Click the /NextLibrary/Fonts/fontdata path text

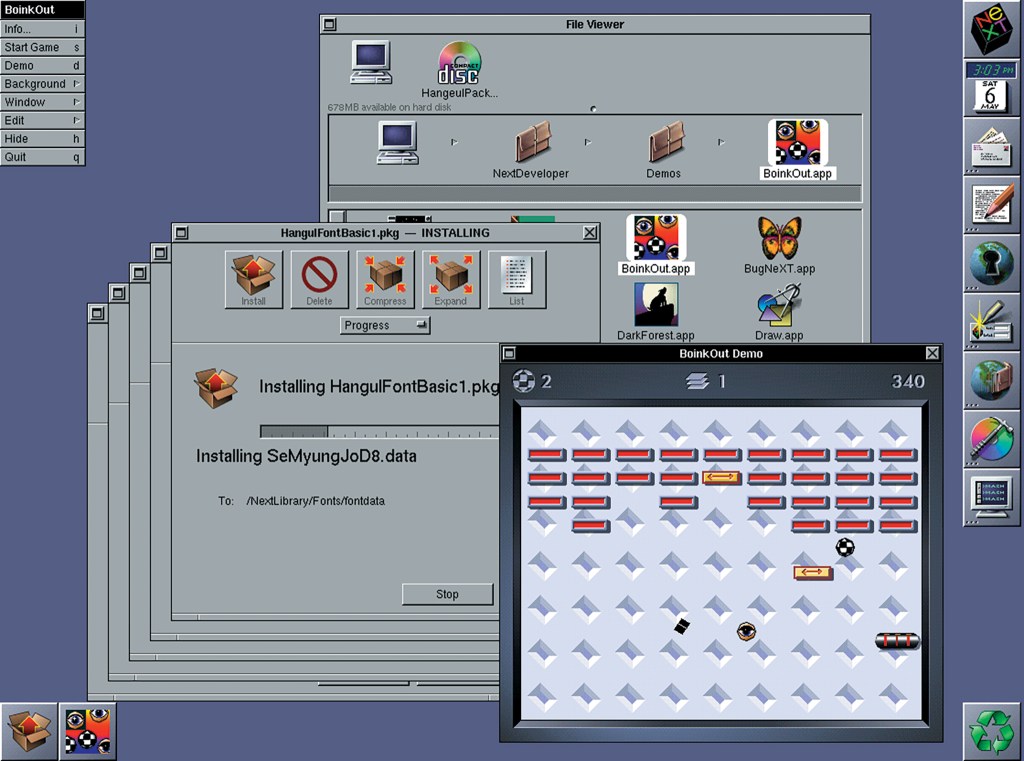315,501
